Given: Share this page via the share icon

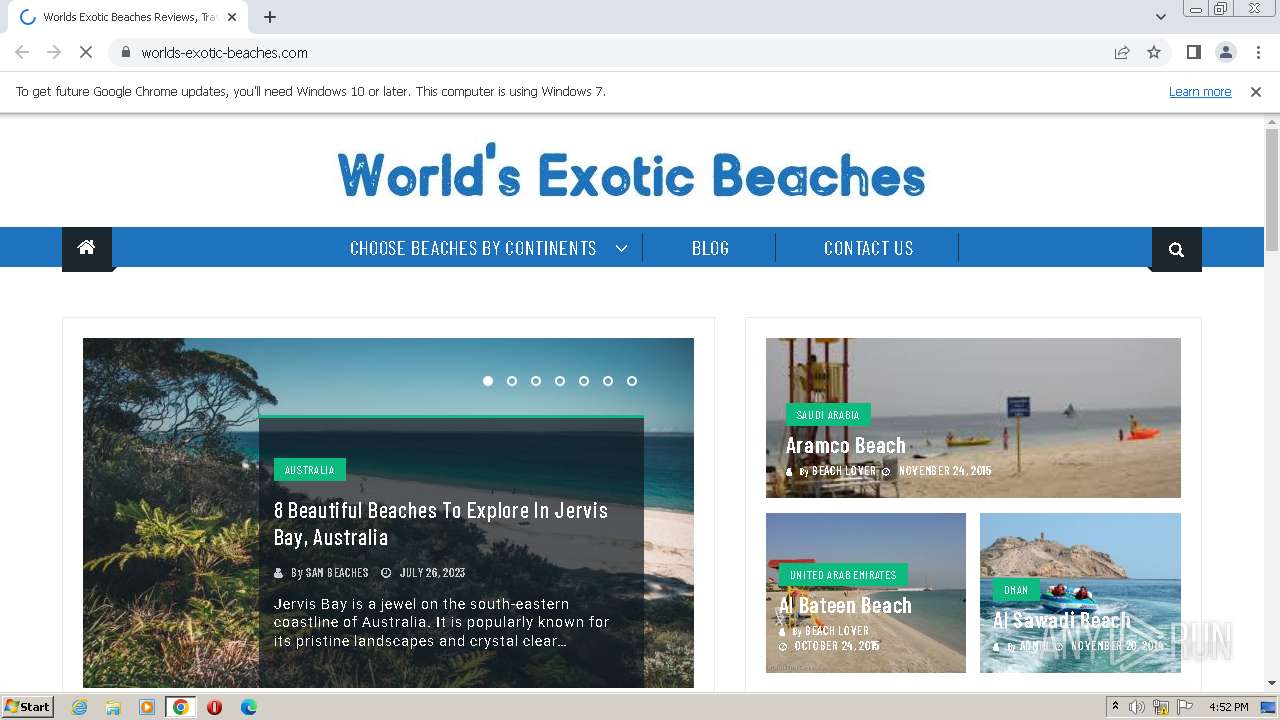Looking at the screenshot, I should [x=1122, y=52].
